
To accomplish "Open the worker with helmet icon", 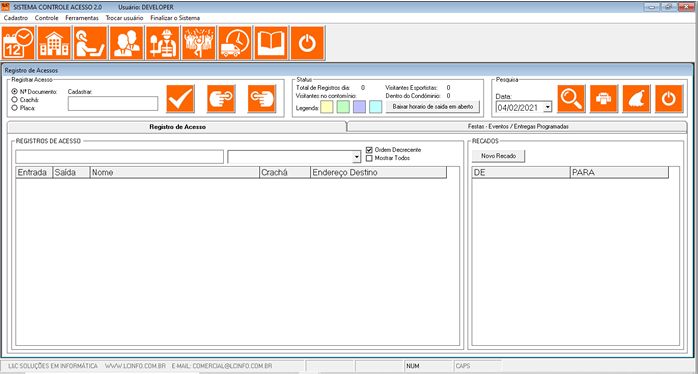I will click(x=163, y=43).
